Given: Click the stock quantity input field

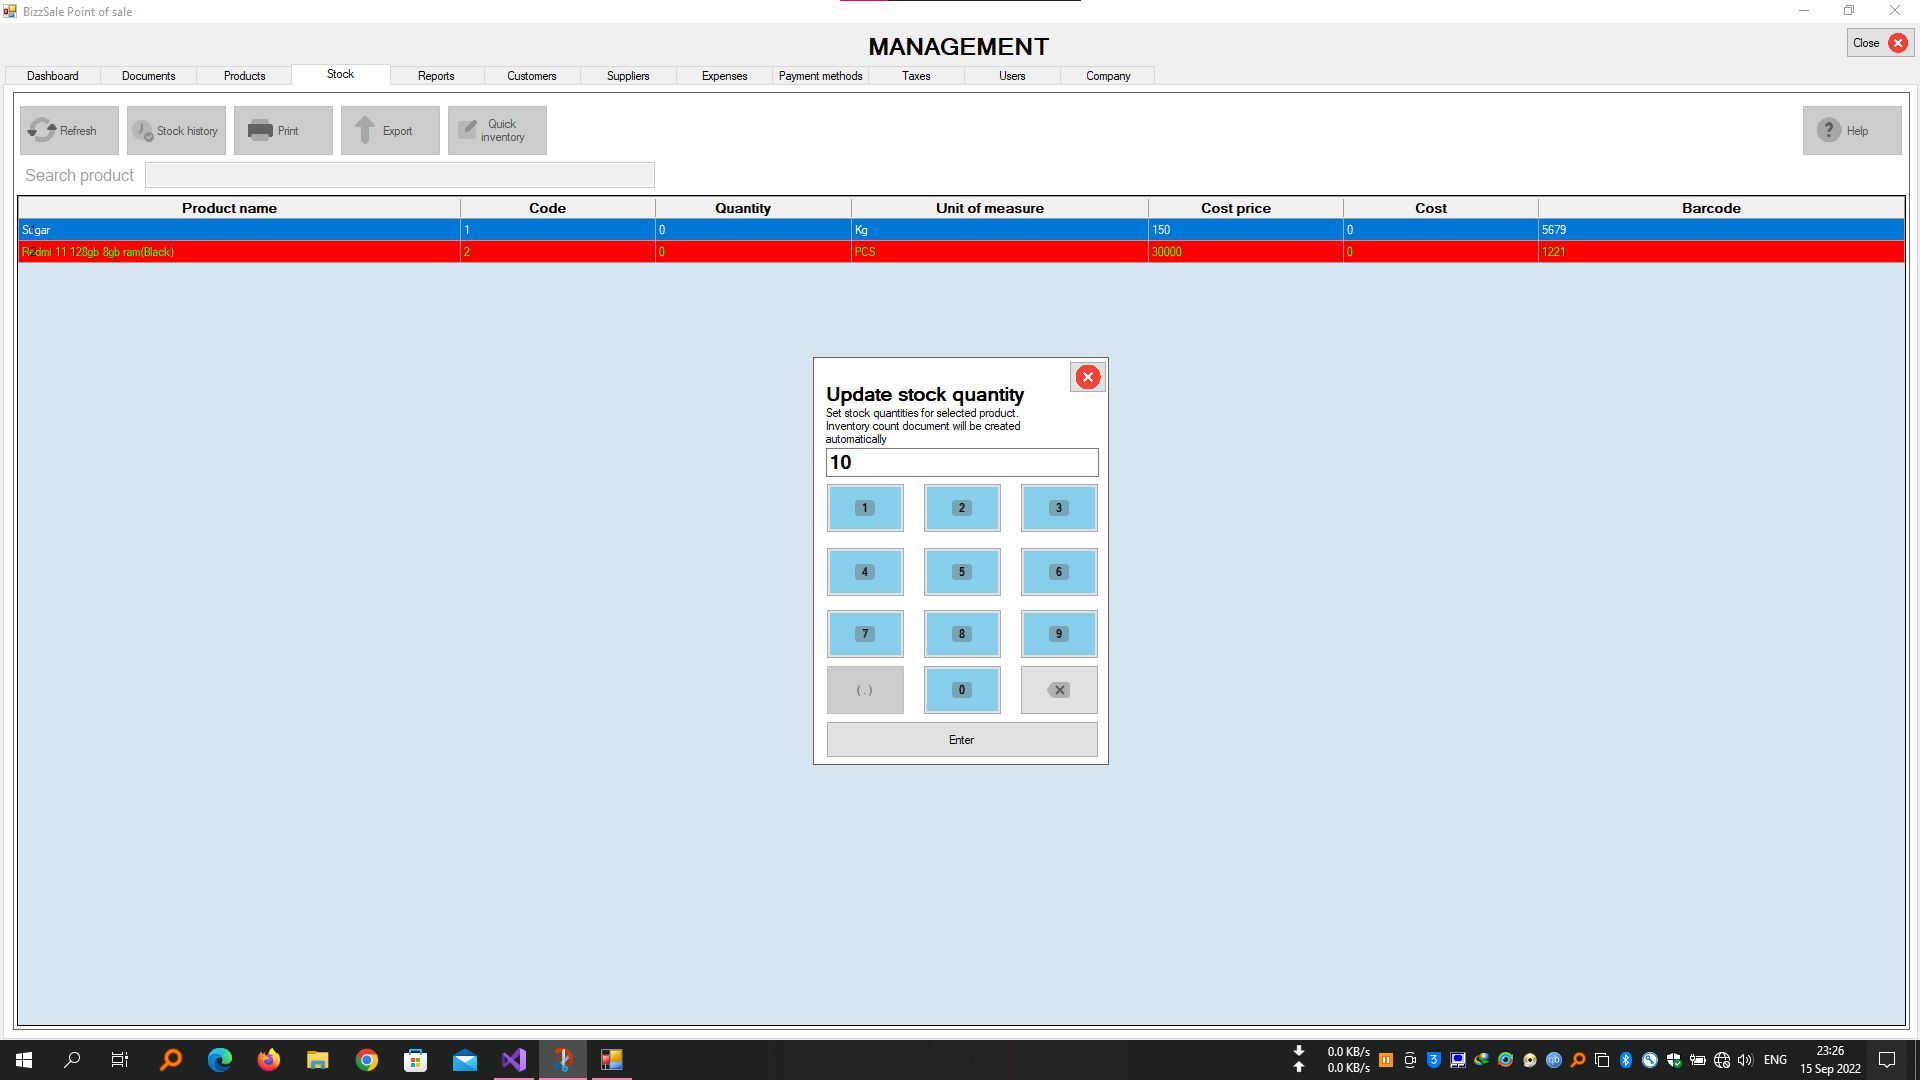Looking at the screenshot, I should point(961,462).
